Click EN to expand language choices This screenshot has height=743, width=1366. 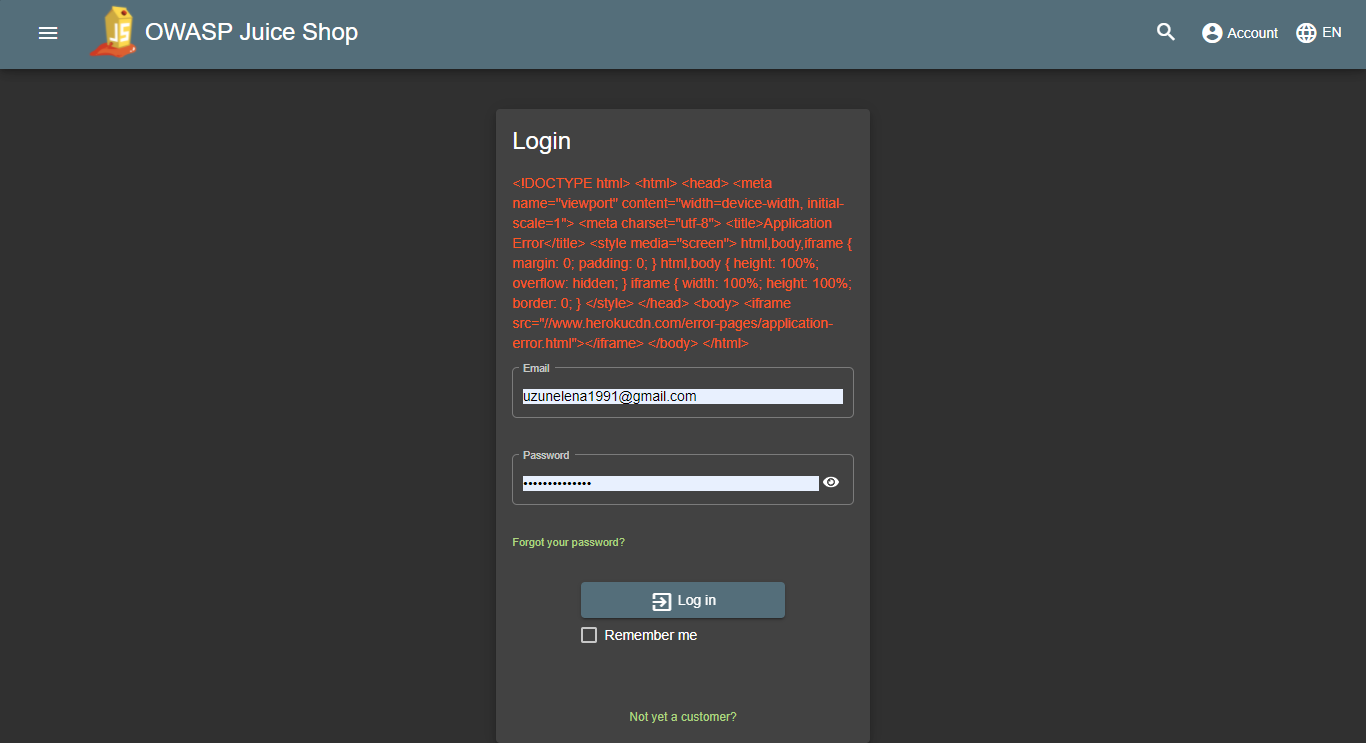(1330, 32)
